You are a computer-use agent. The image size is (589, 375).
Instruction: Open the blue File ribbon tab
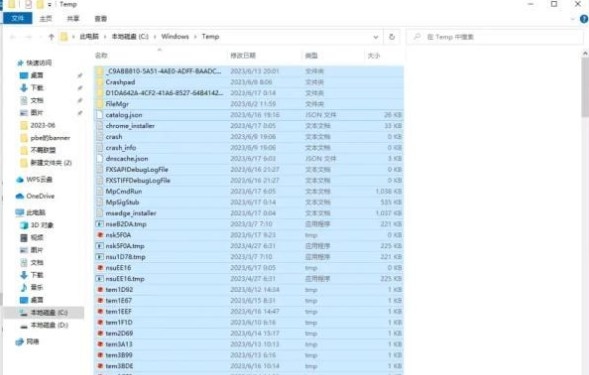[x=17, y=18]
